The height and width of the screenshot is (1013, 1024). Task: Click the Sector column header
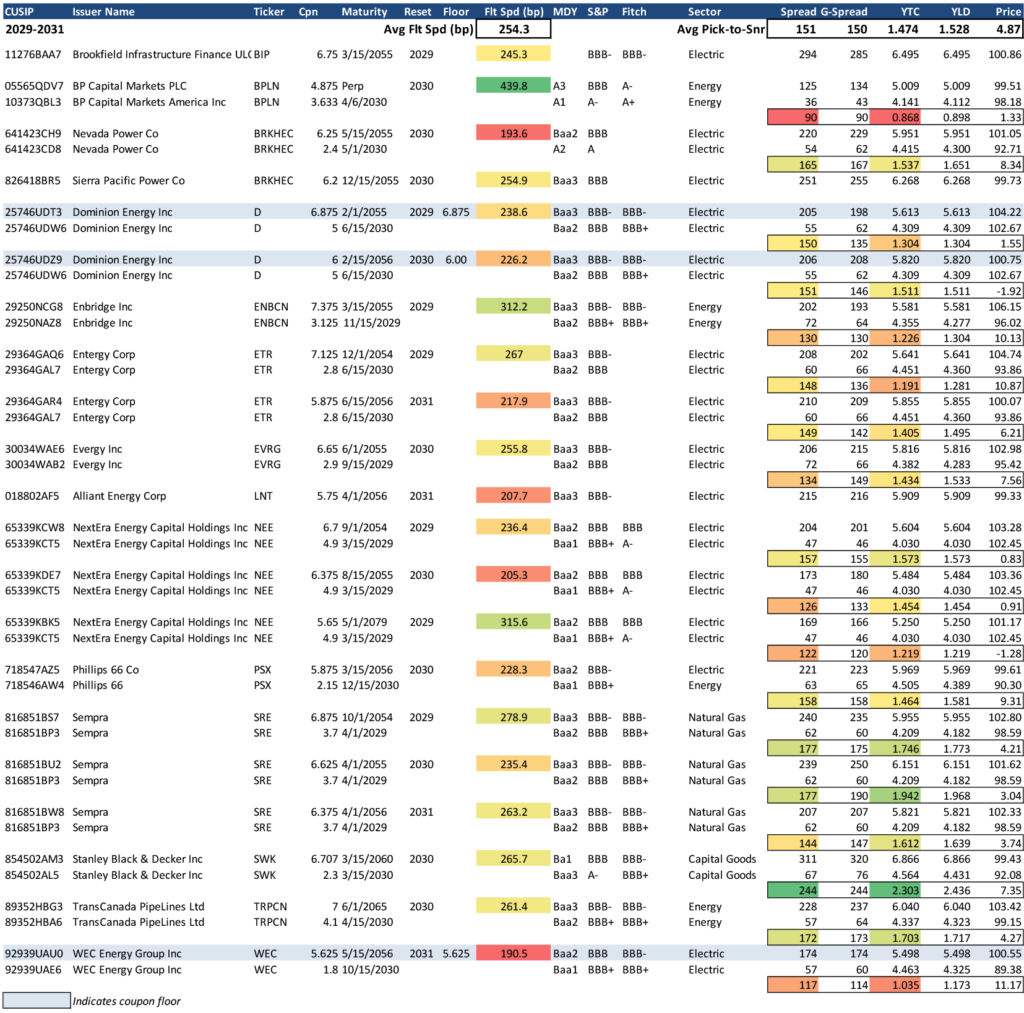[x=704, y=11]
